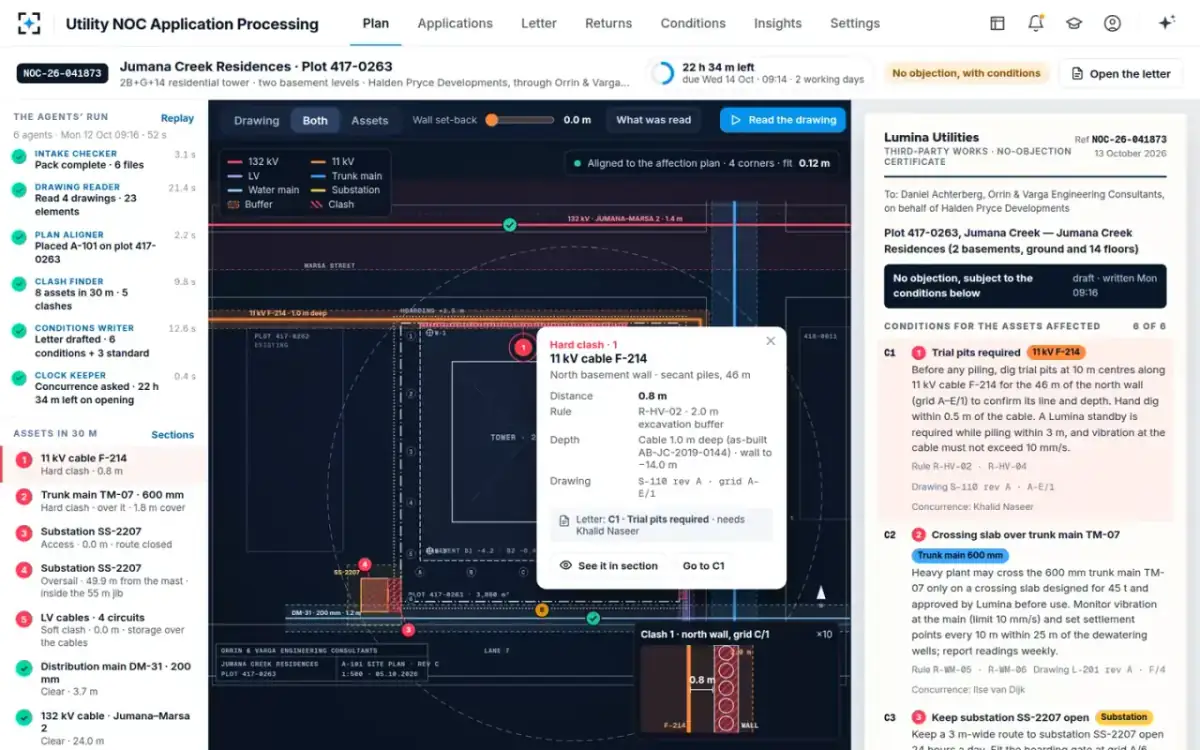Image resolution: width=1200 pixels, height=750 pixels.
Task: Click red badge 2 beside condition C2
Action: coord(919,535)
